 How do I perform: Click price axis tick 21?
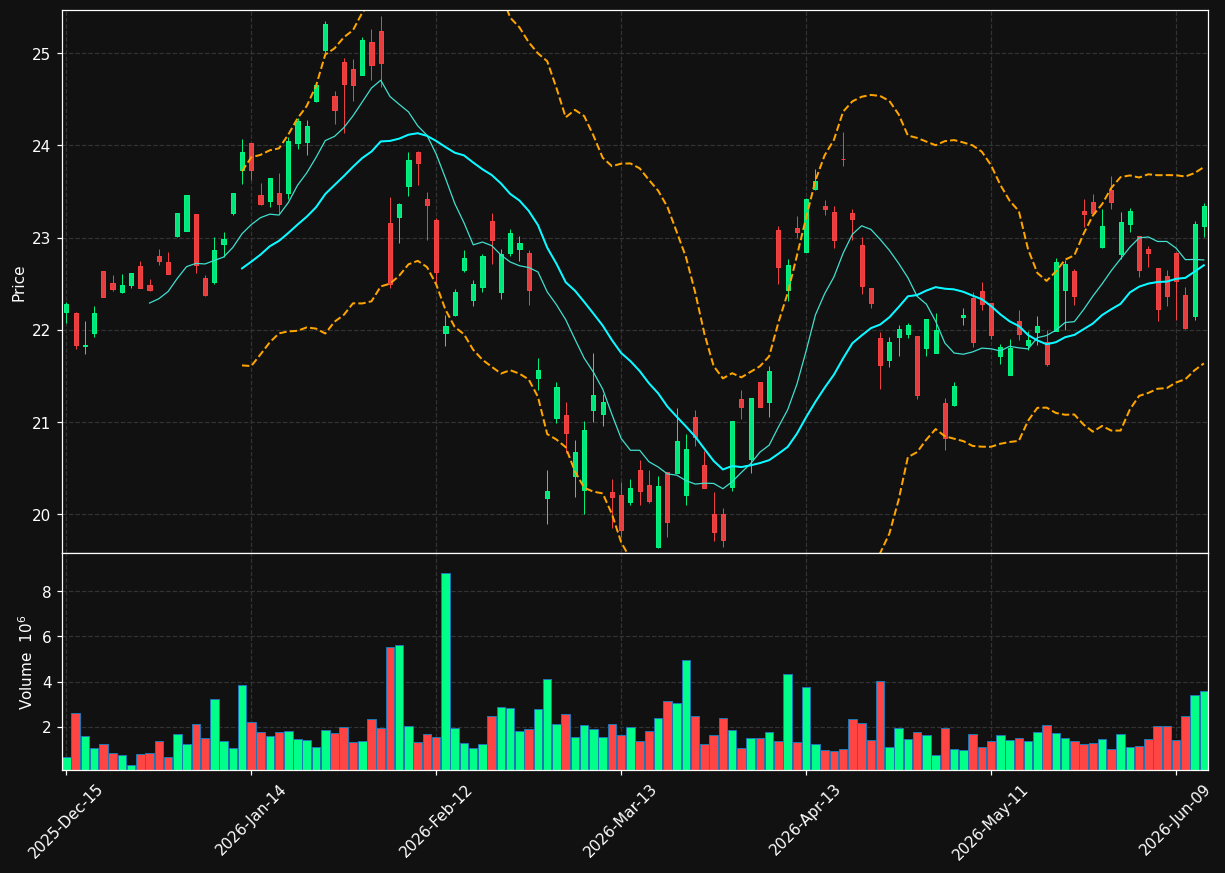pos(43,423)
